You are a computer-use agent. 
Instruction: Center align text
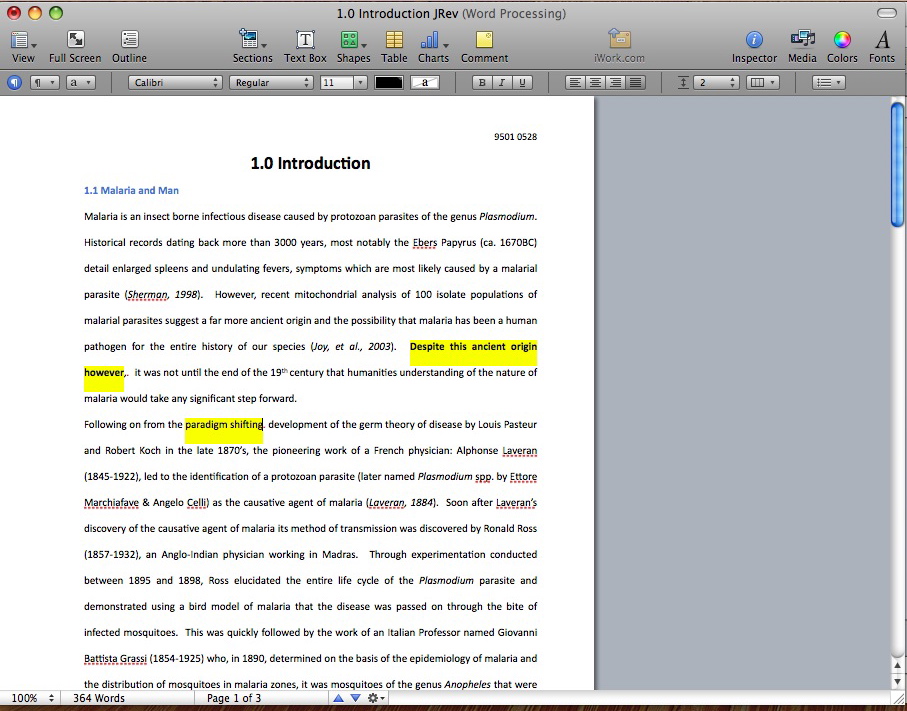pos(595,83)
